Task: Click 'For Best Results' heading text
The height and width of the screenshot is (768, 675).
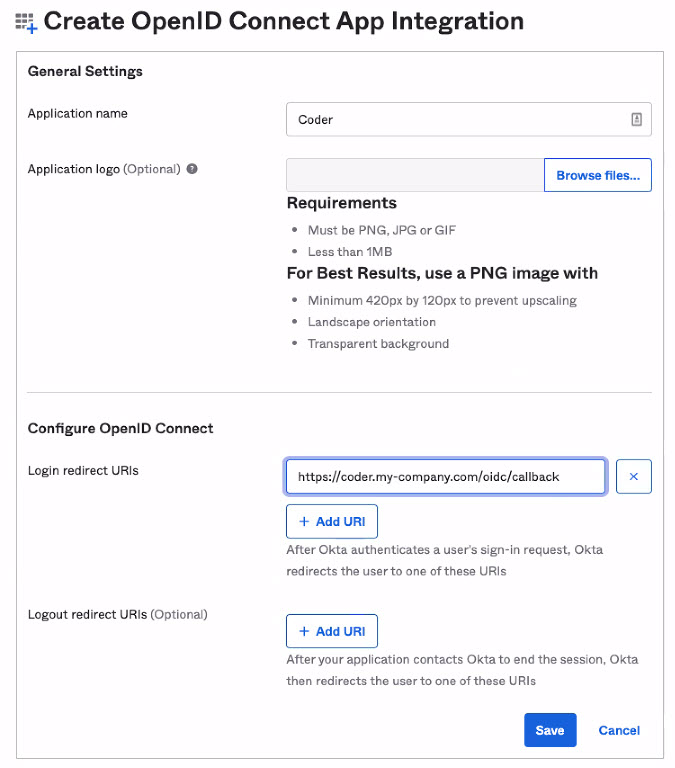Action: 442,273
